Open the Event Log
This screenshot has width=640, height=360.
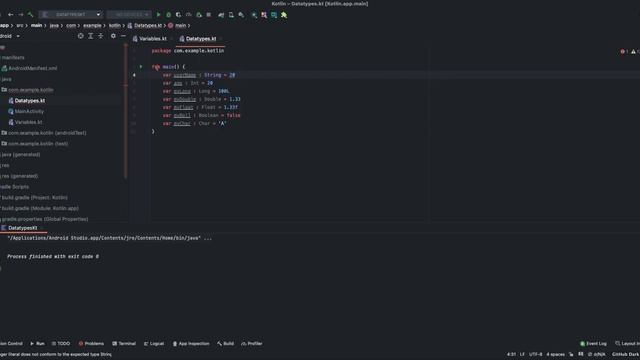click(593, 344)
